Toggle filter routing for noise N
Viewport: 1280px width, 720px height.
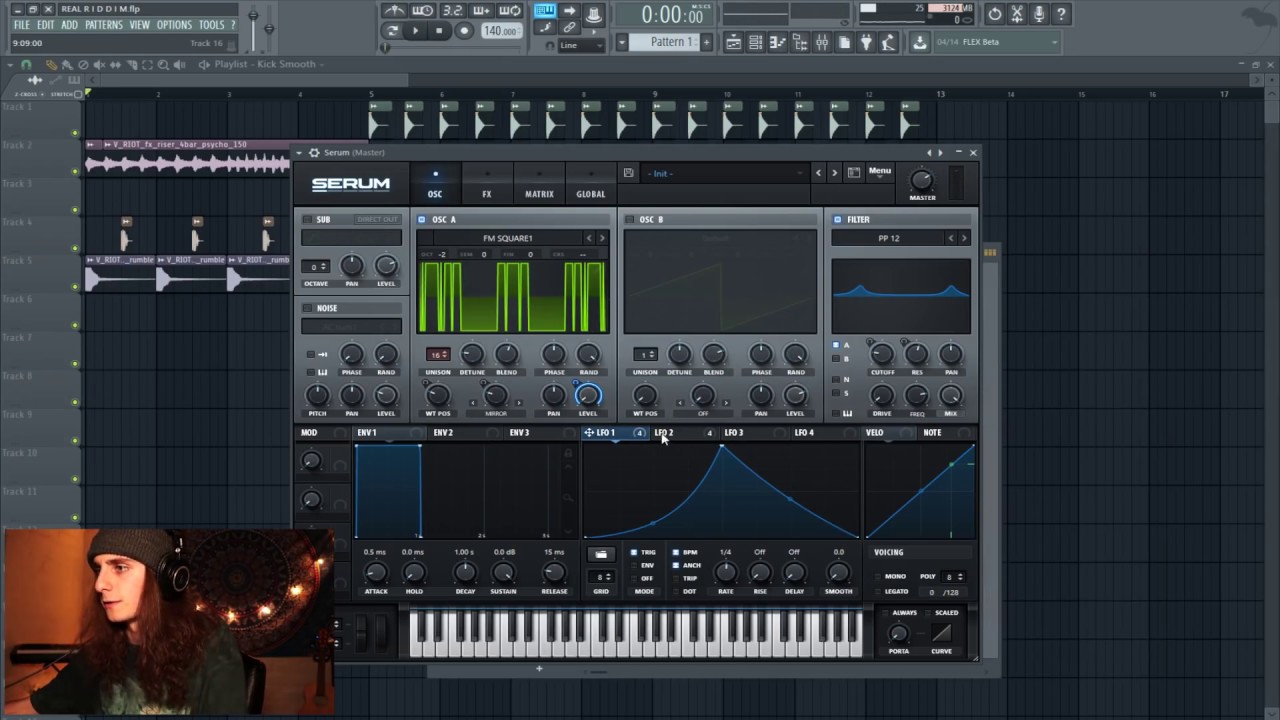point(836,379)
